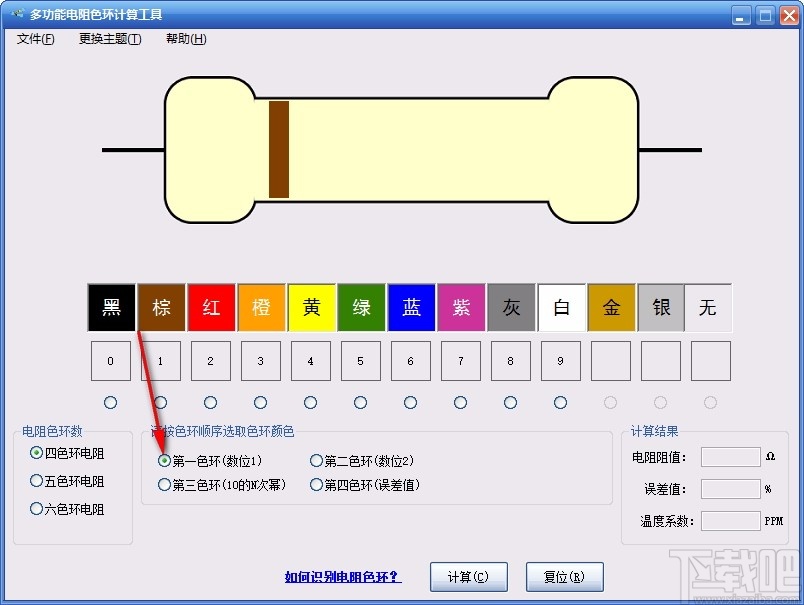Select the 紫 (purple) color band swatch

(461, 307)
